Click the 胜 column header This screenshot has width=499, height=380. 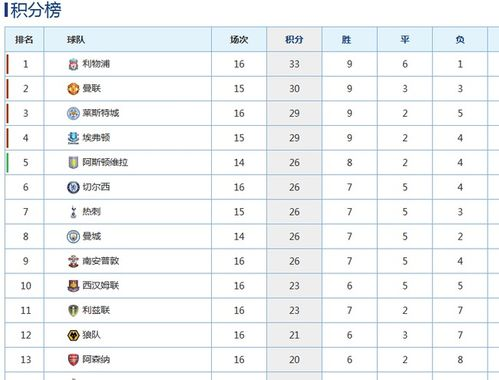tap(349, 40)
